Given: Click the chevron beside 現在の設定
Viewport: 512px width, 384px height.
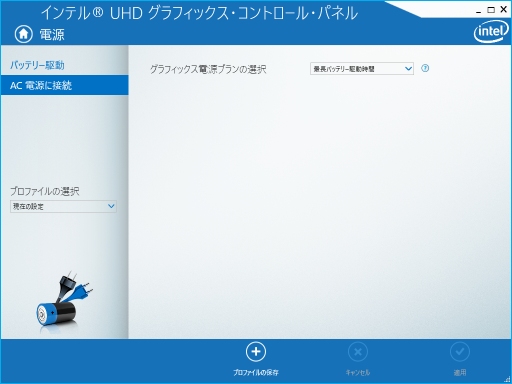Looking at the screenshot, I should pyautogui.click(x=111, y=206).
